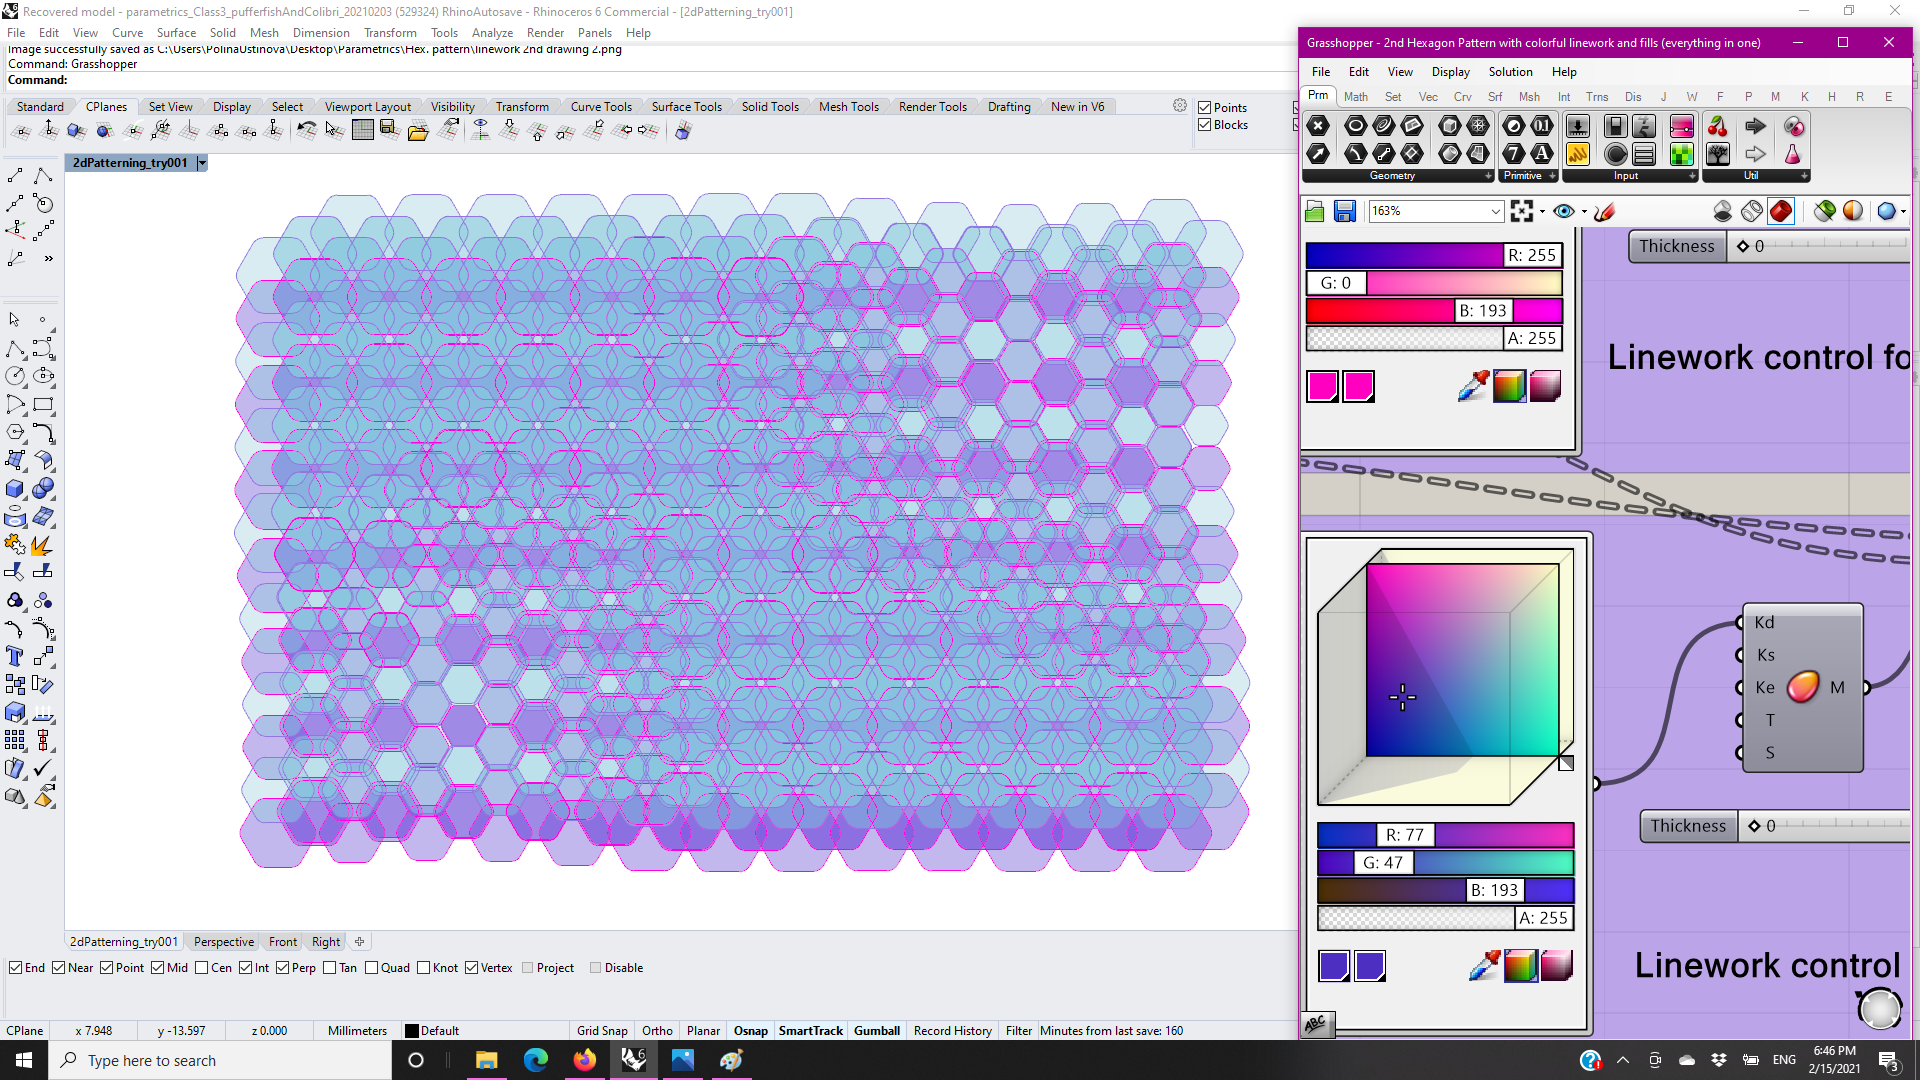The height and width of the screenshot is (1080, 1920).
Task: Click the Grasshopper save file icon
Action: tap(1344, 211)
